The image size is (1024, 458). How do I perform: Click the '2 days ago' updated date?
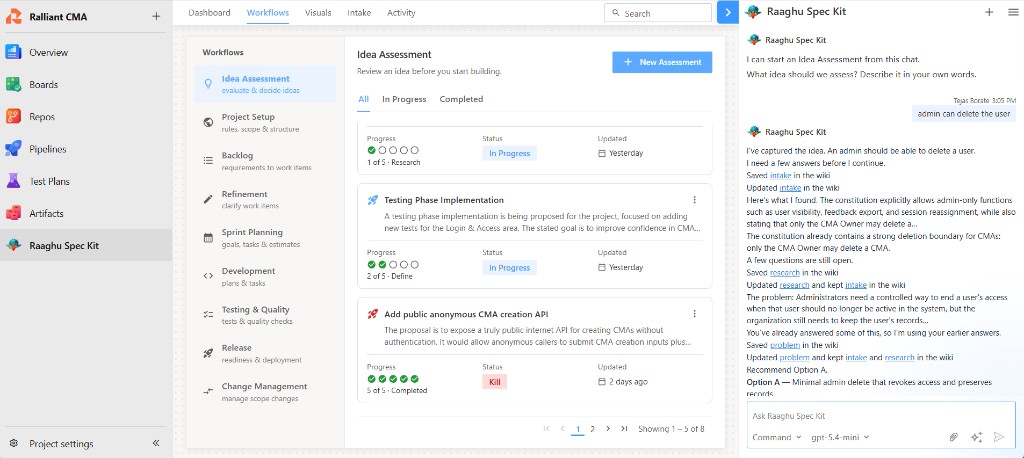click(x=628, y=382)
